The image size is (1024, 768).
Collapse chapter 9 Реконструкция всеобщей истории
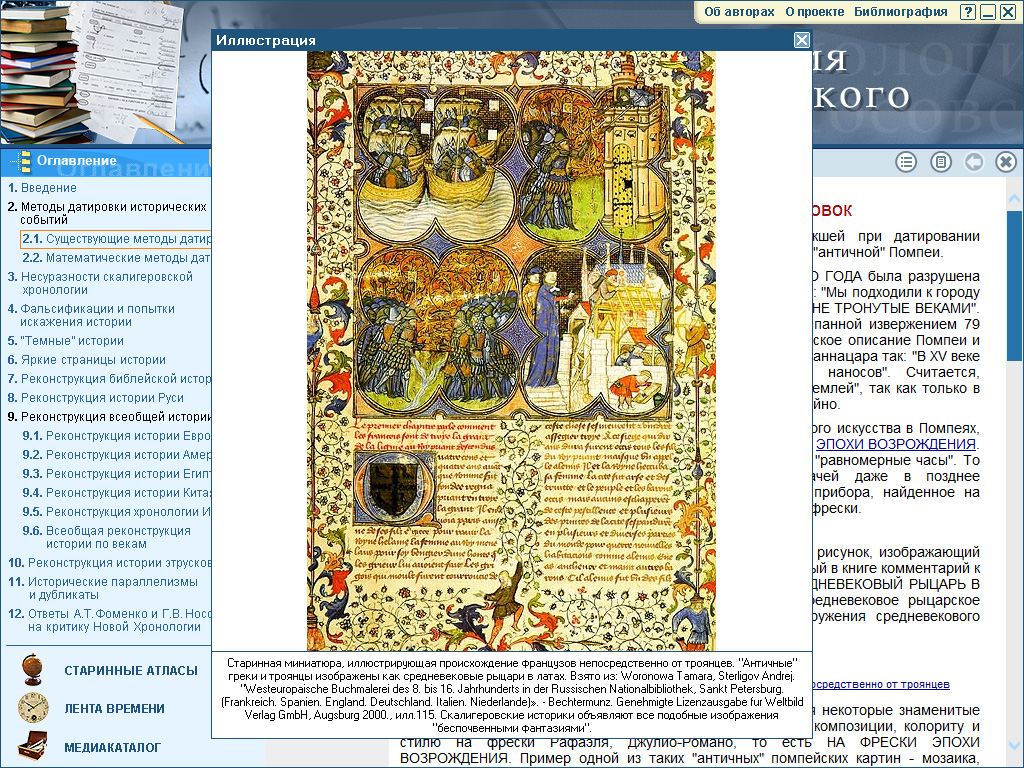[x=109, y=417]
